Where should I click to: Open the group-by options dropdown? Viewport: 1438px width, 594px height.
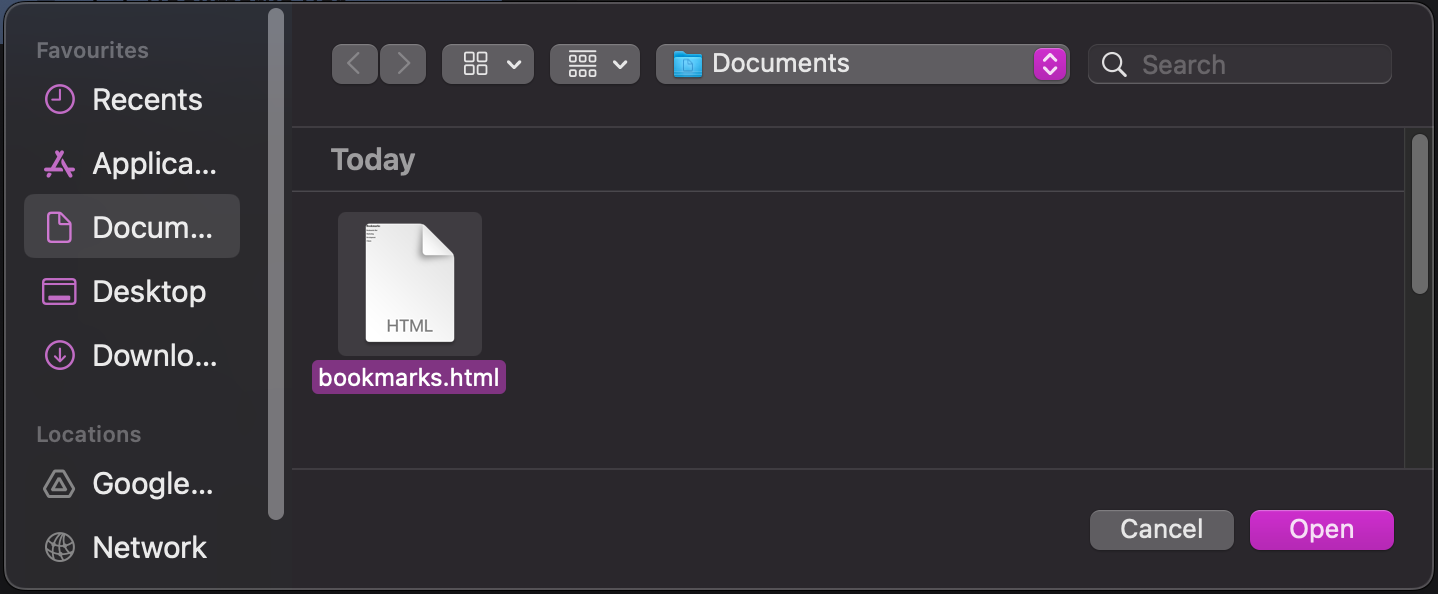tap(595, 64)
